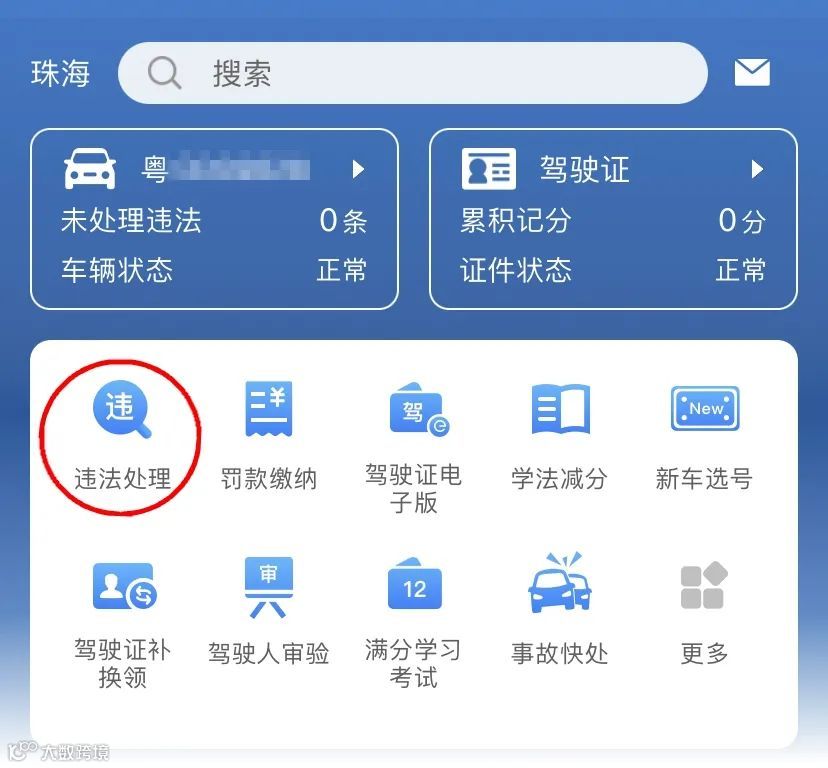The height and width of the screenshot is (768, 828).
Task: Tap the 更多 more services icon
Action: (704, 585)
